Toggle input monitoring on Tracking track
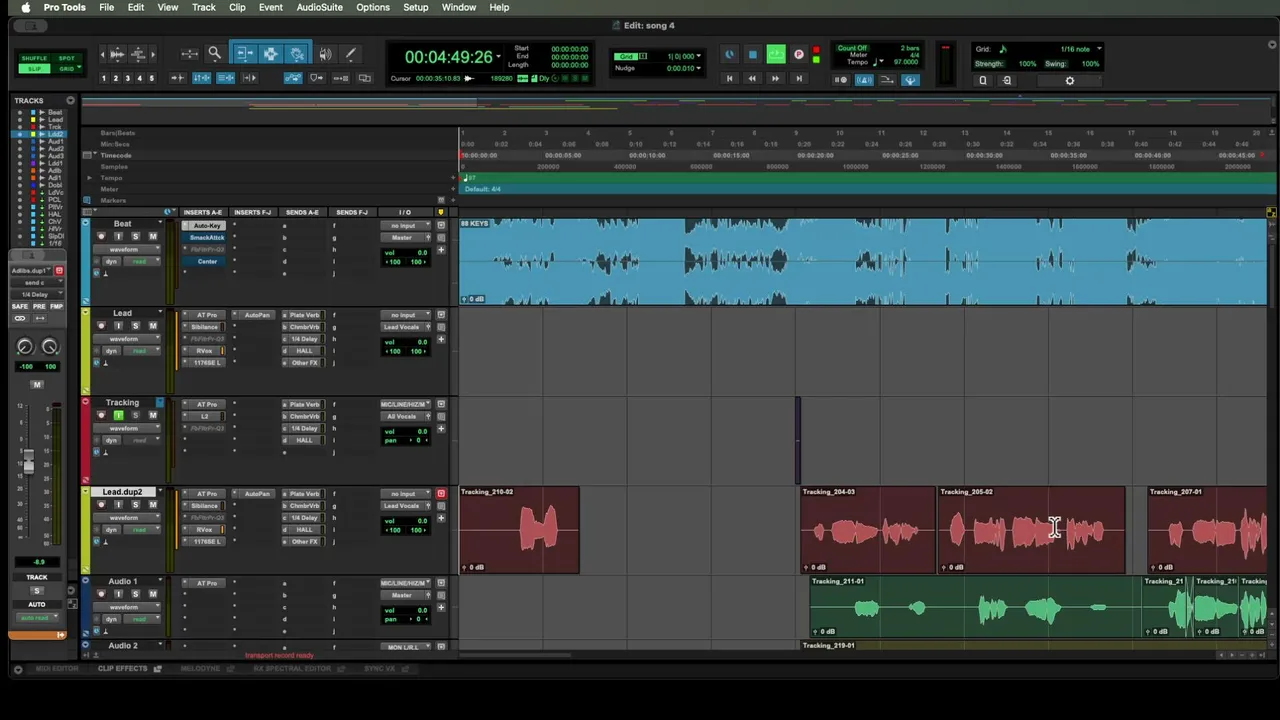Image resolution: width=1280 pixels, height=720 pixels. pos(118,415)
